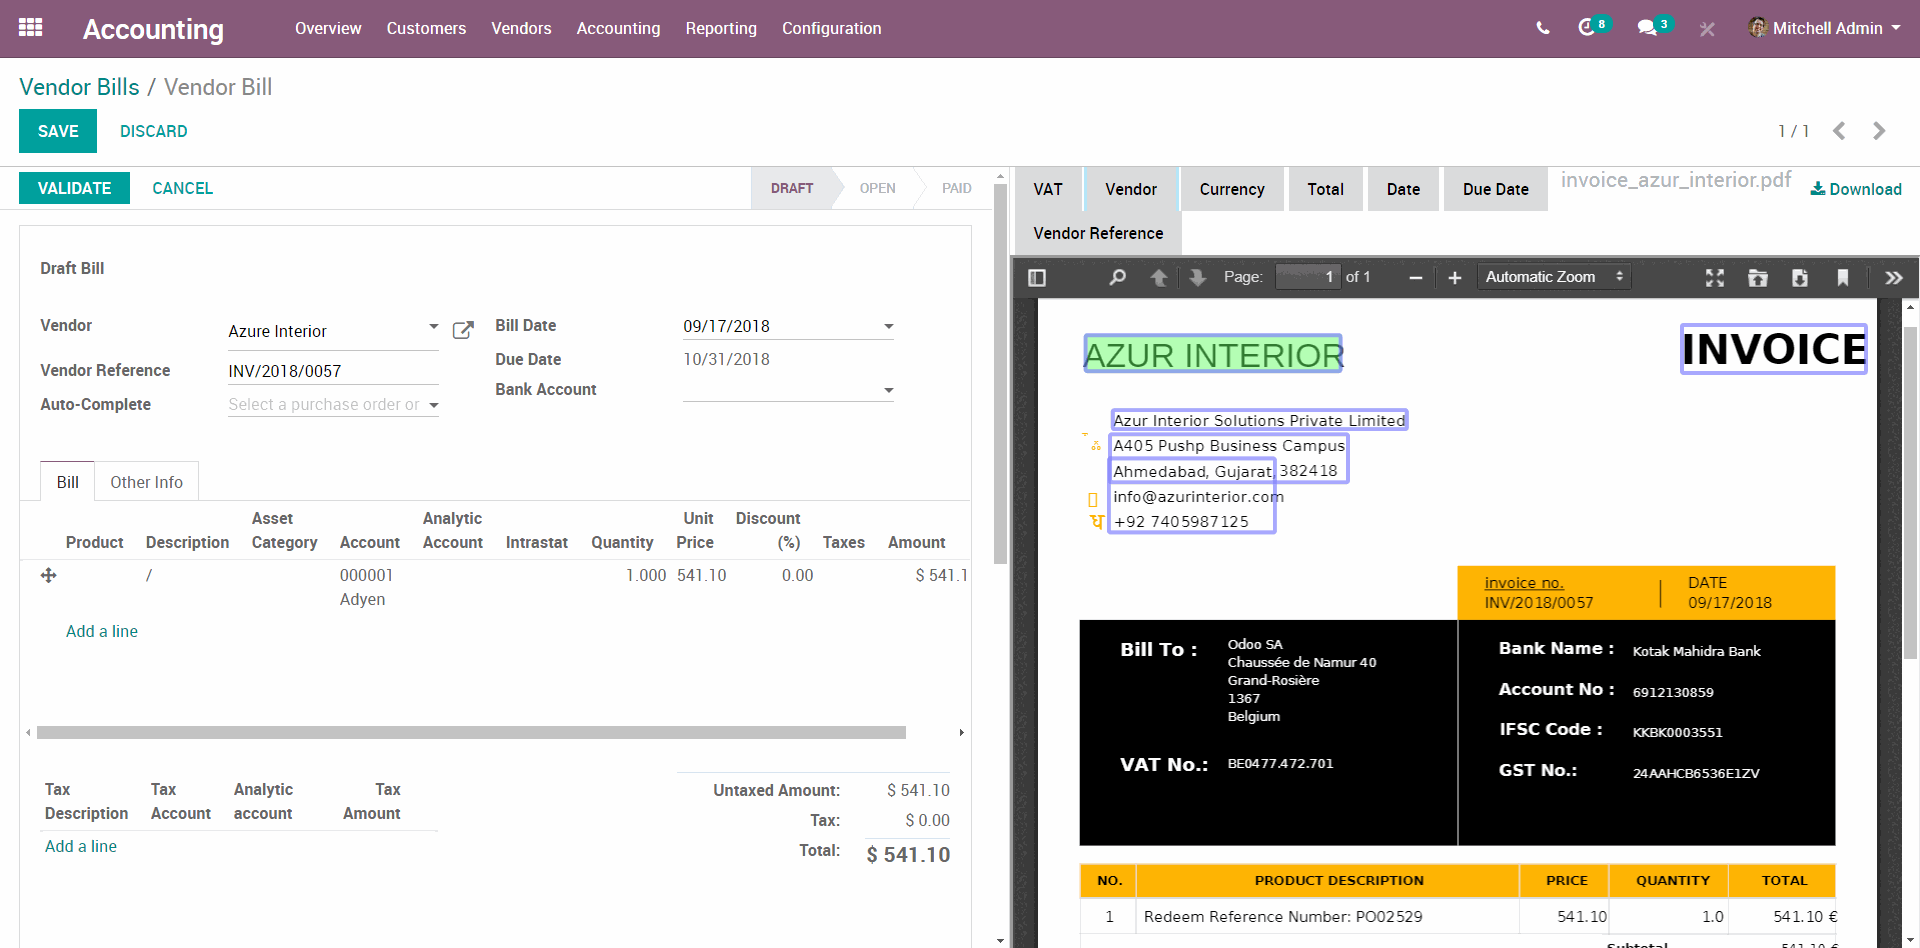Switch PDF to presentation mode
The width and height of the screenshot is (1920, 948).
point(1715,277)
